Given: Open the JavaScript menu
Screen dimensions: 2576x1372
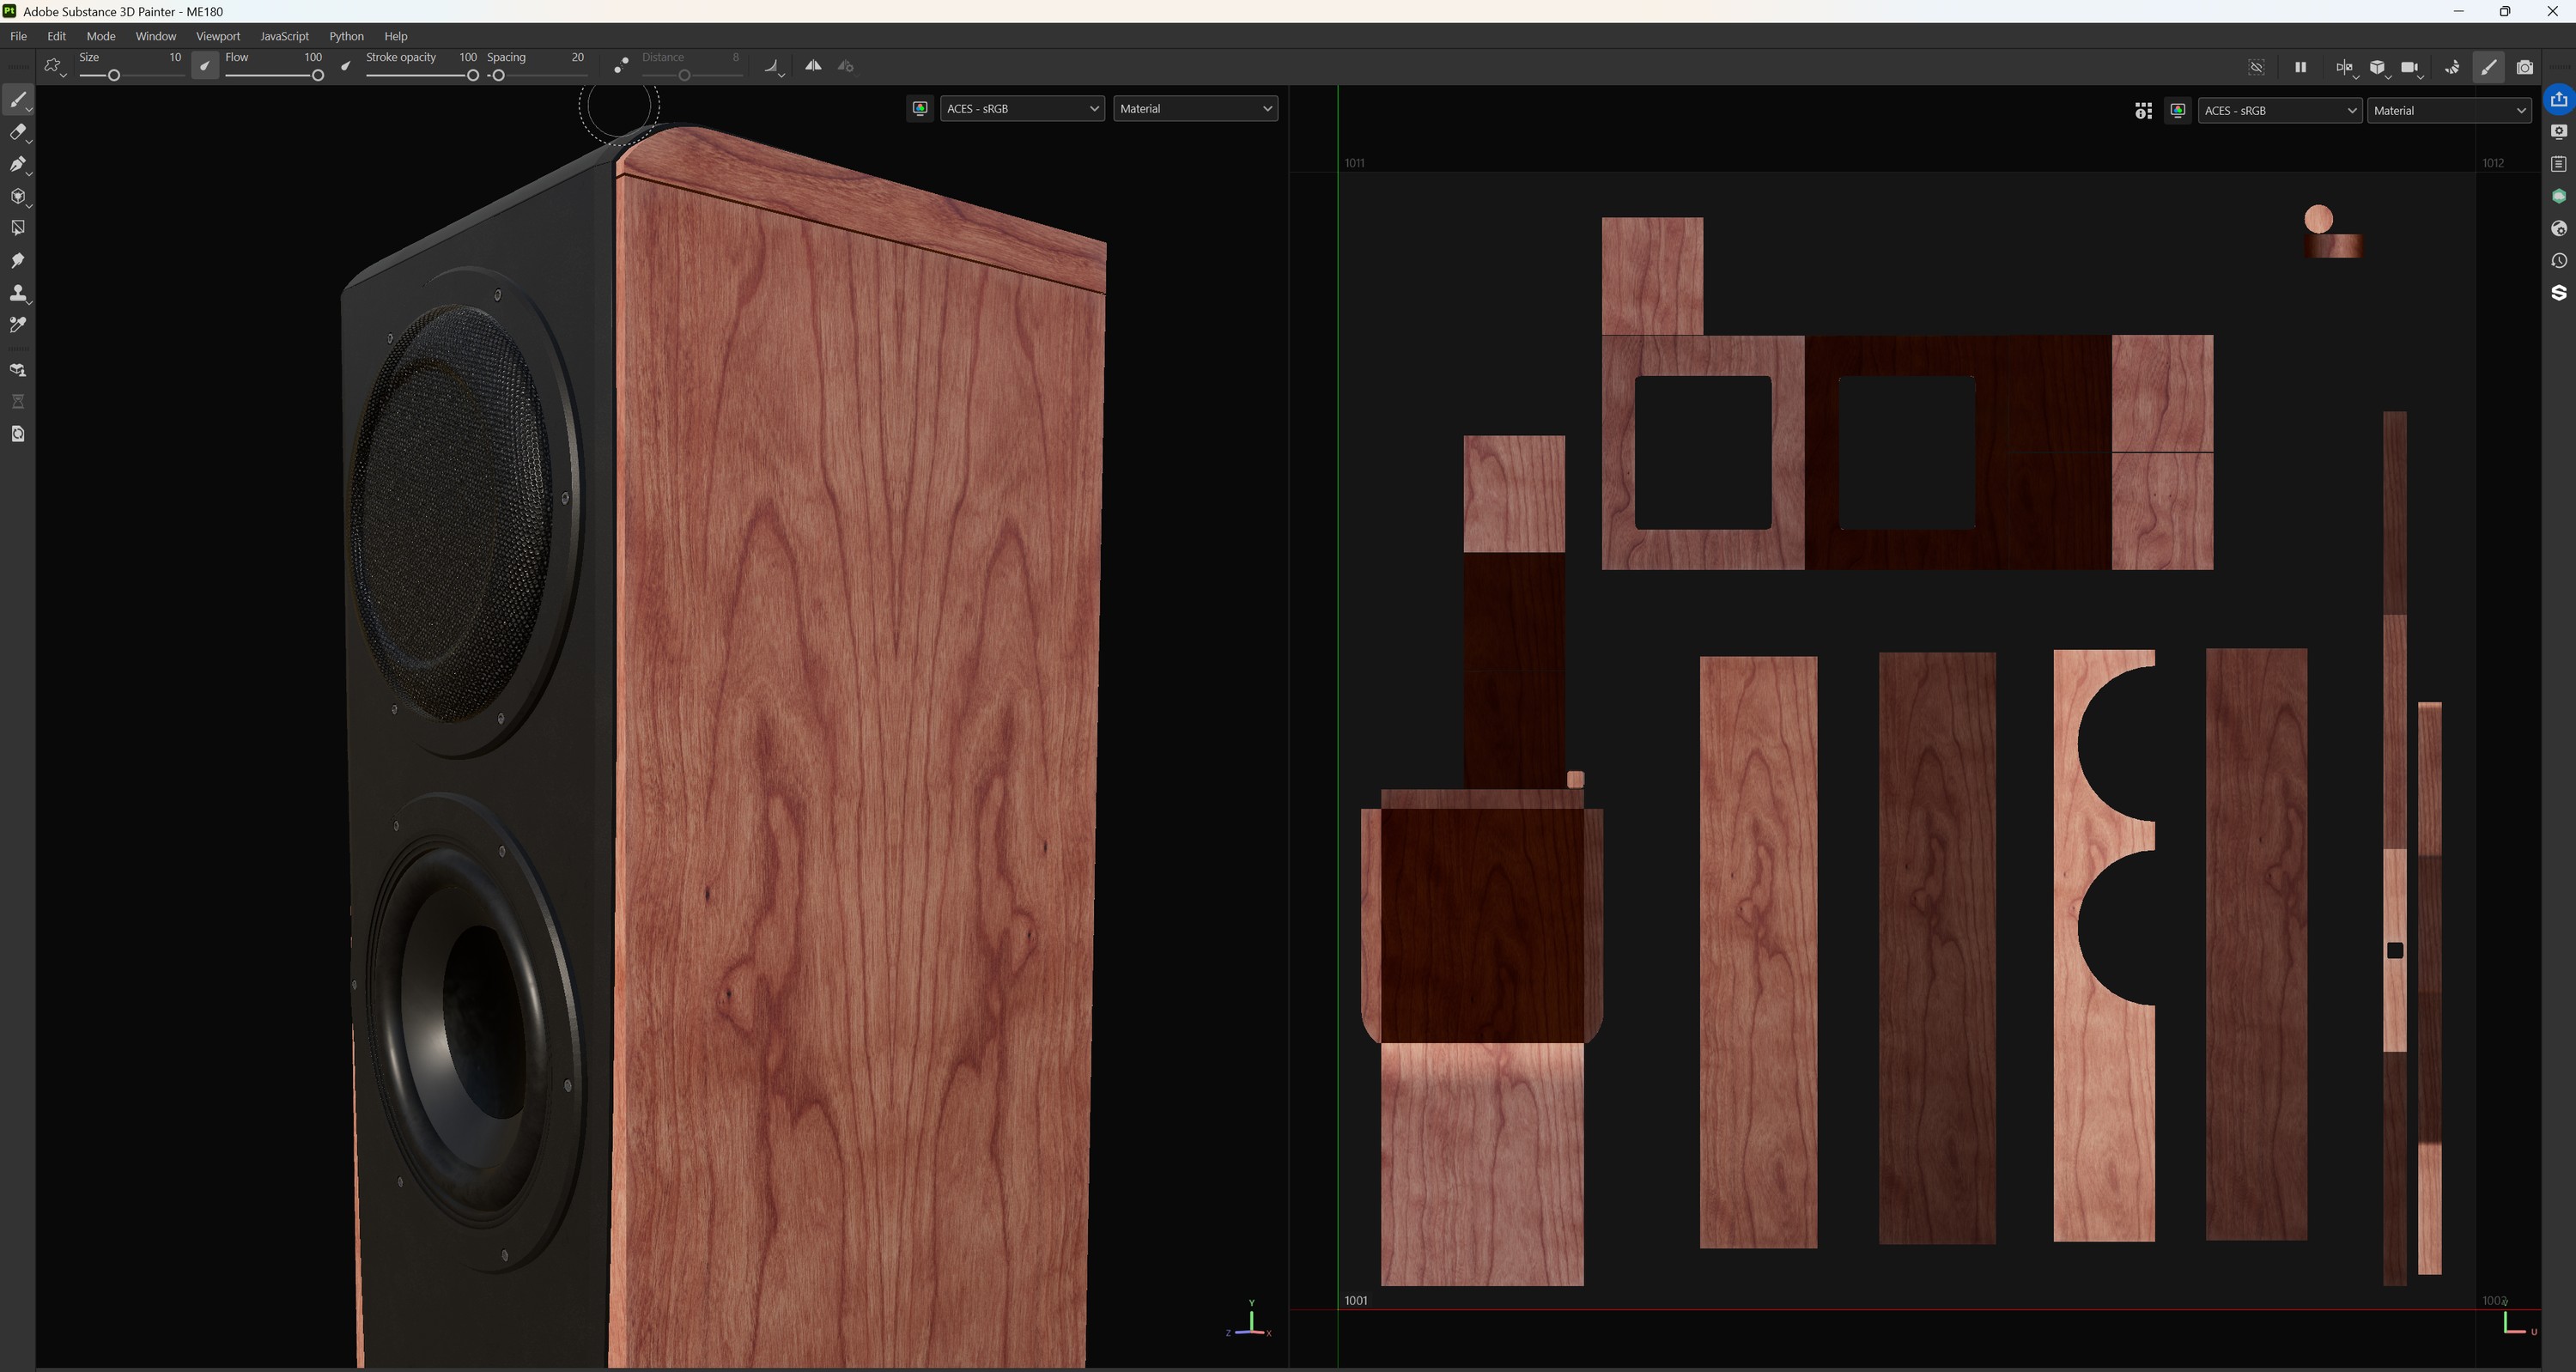Looking at the screenshot, I should click(285, 36).
